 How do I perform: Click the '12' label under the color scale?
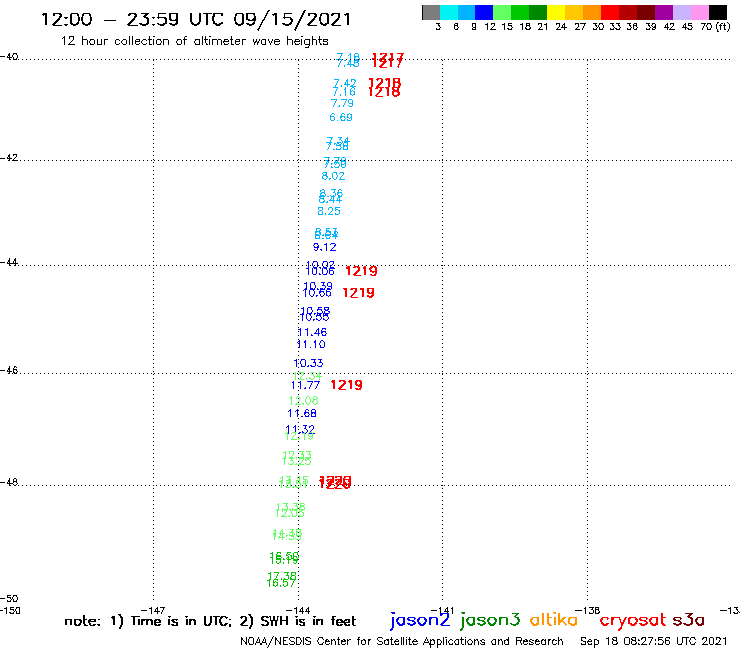pyautogui.click(x=490, y=26)
